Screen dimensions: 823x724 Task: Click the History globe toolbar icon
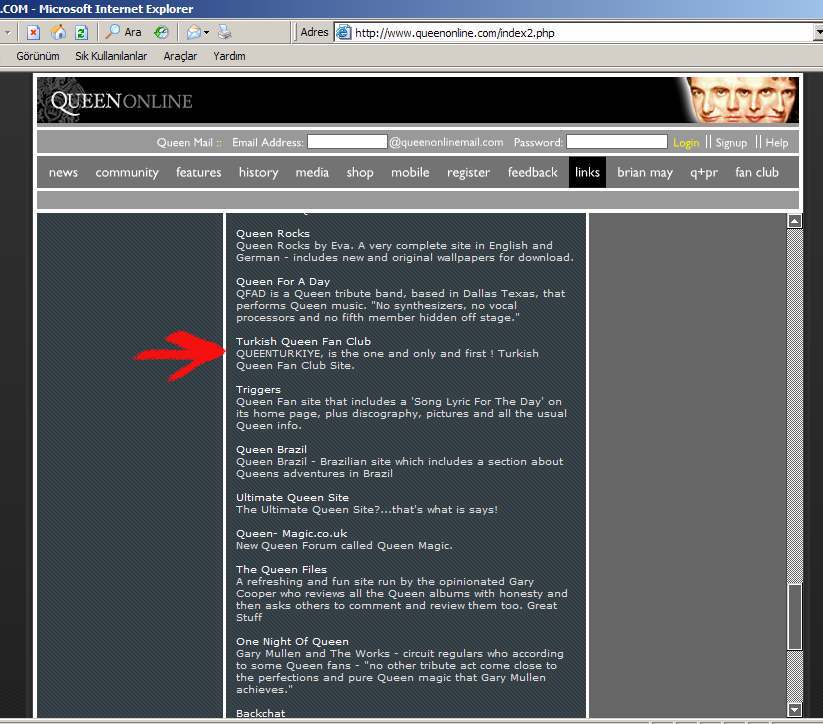(x=161, y=33)
